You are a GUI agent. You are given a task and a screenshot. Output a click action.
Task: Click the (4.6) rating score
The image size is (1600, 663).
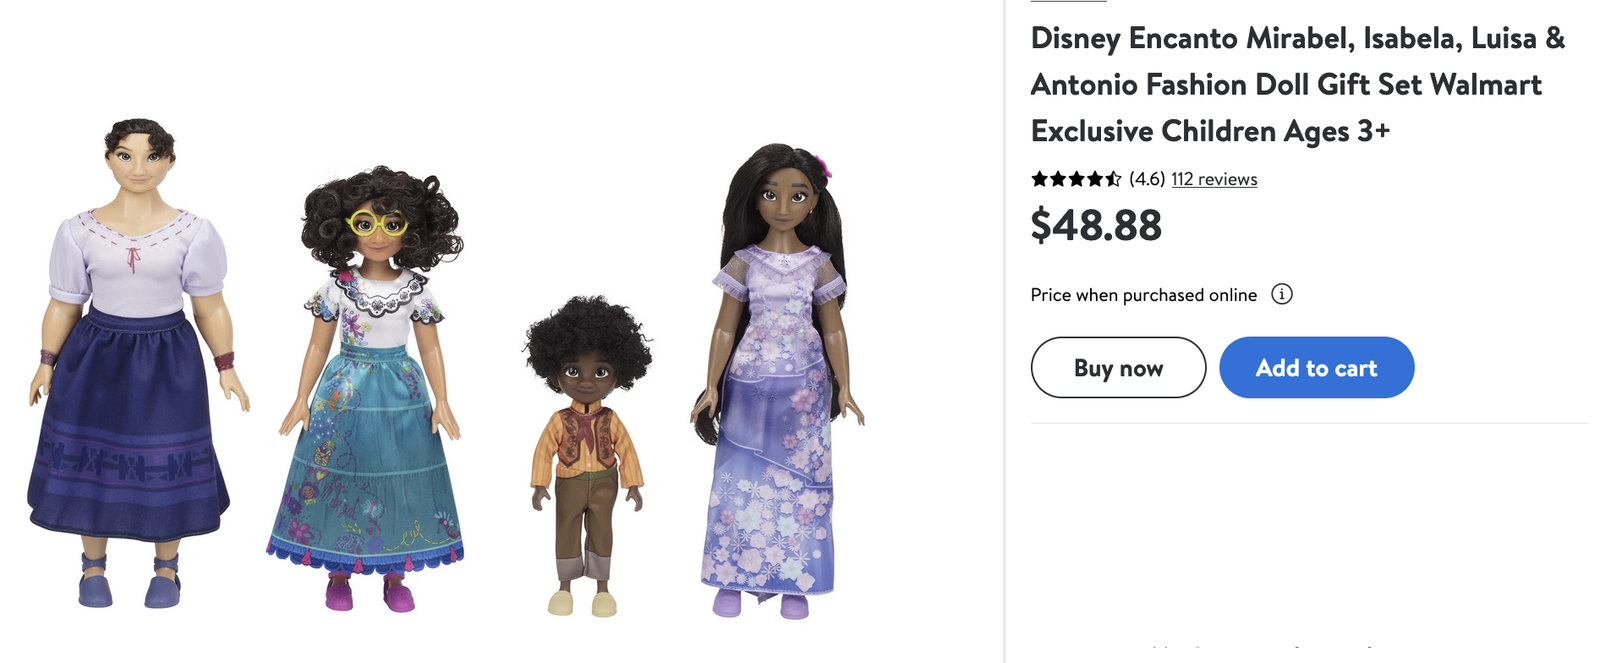pos(1147,179)
